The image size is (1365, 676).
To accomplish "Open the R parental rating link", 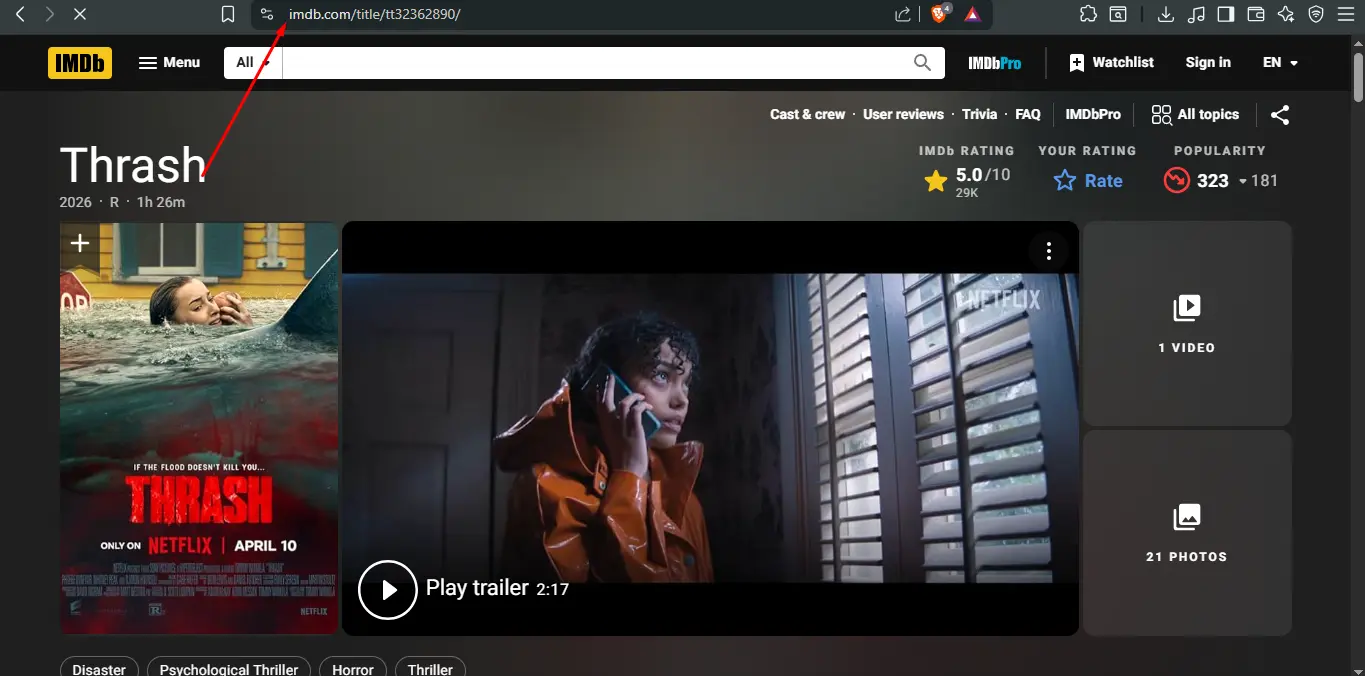I will click(x=114, y=202).
